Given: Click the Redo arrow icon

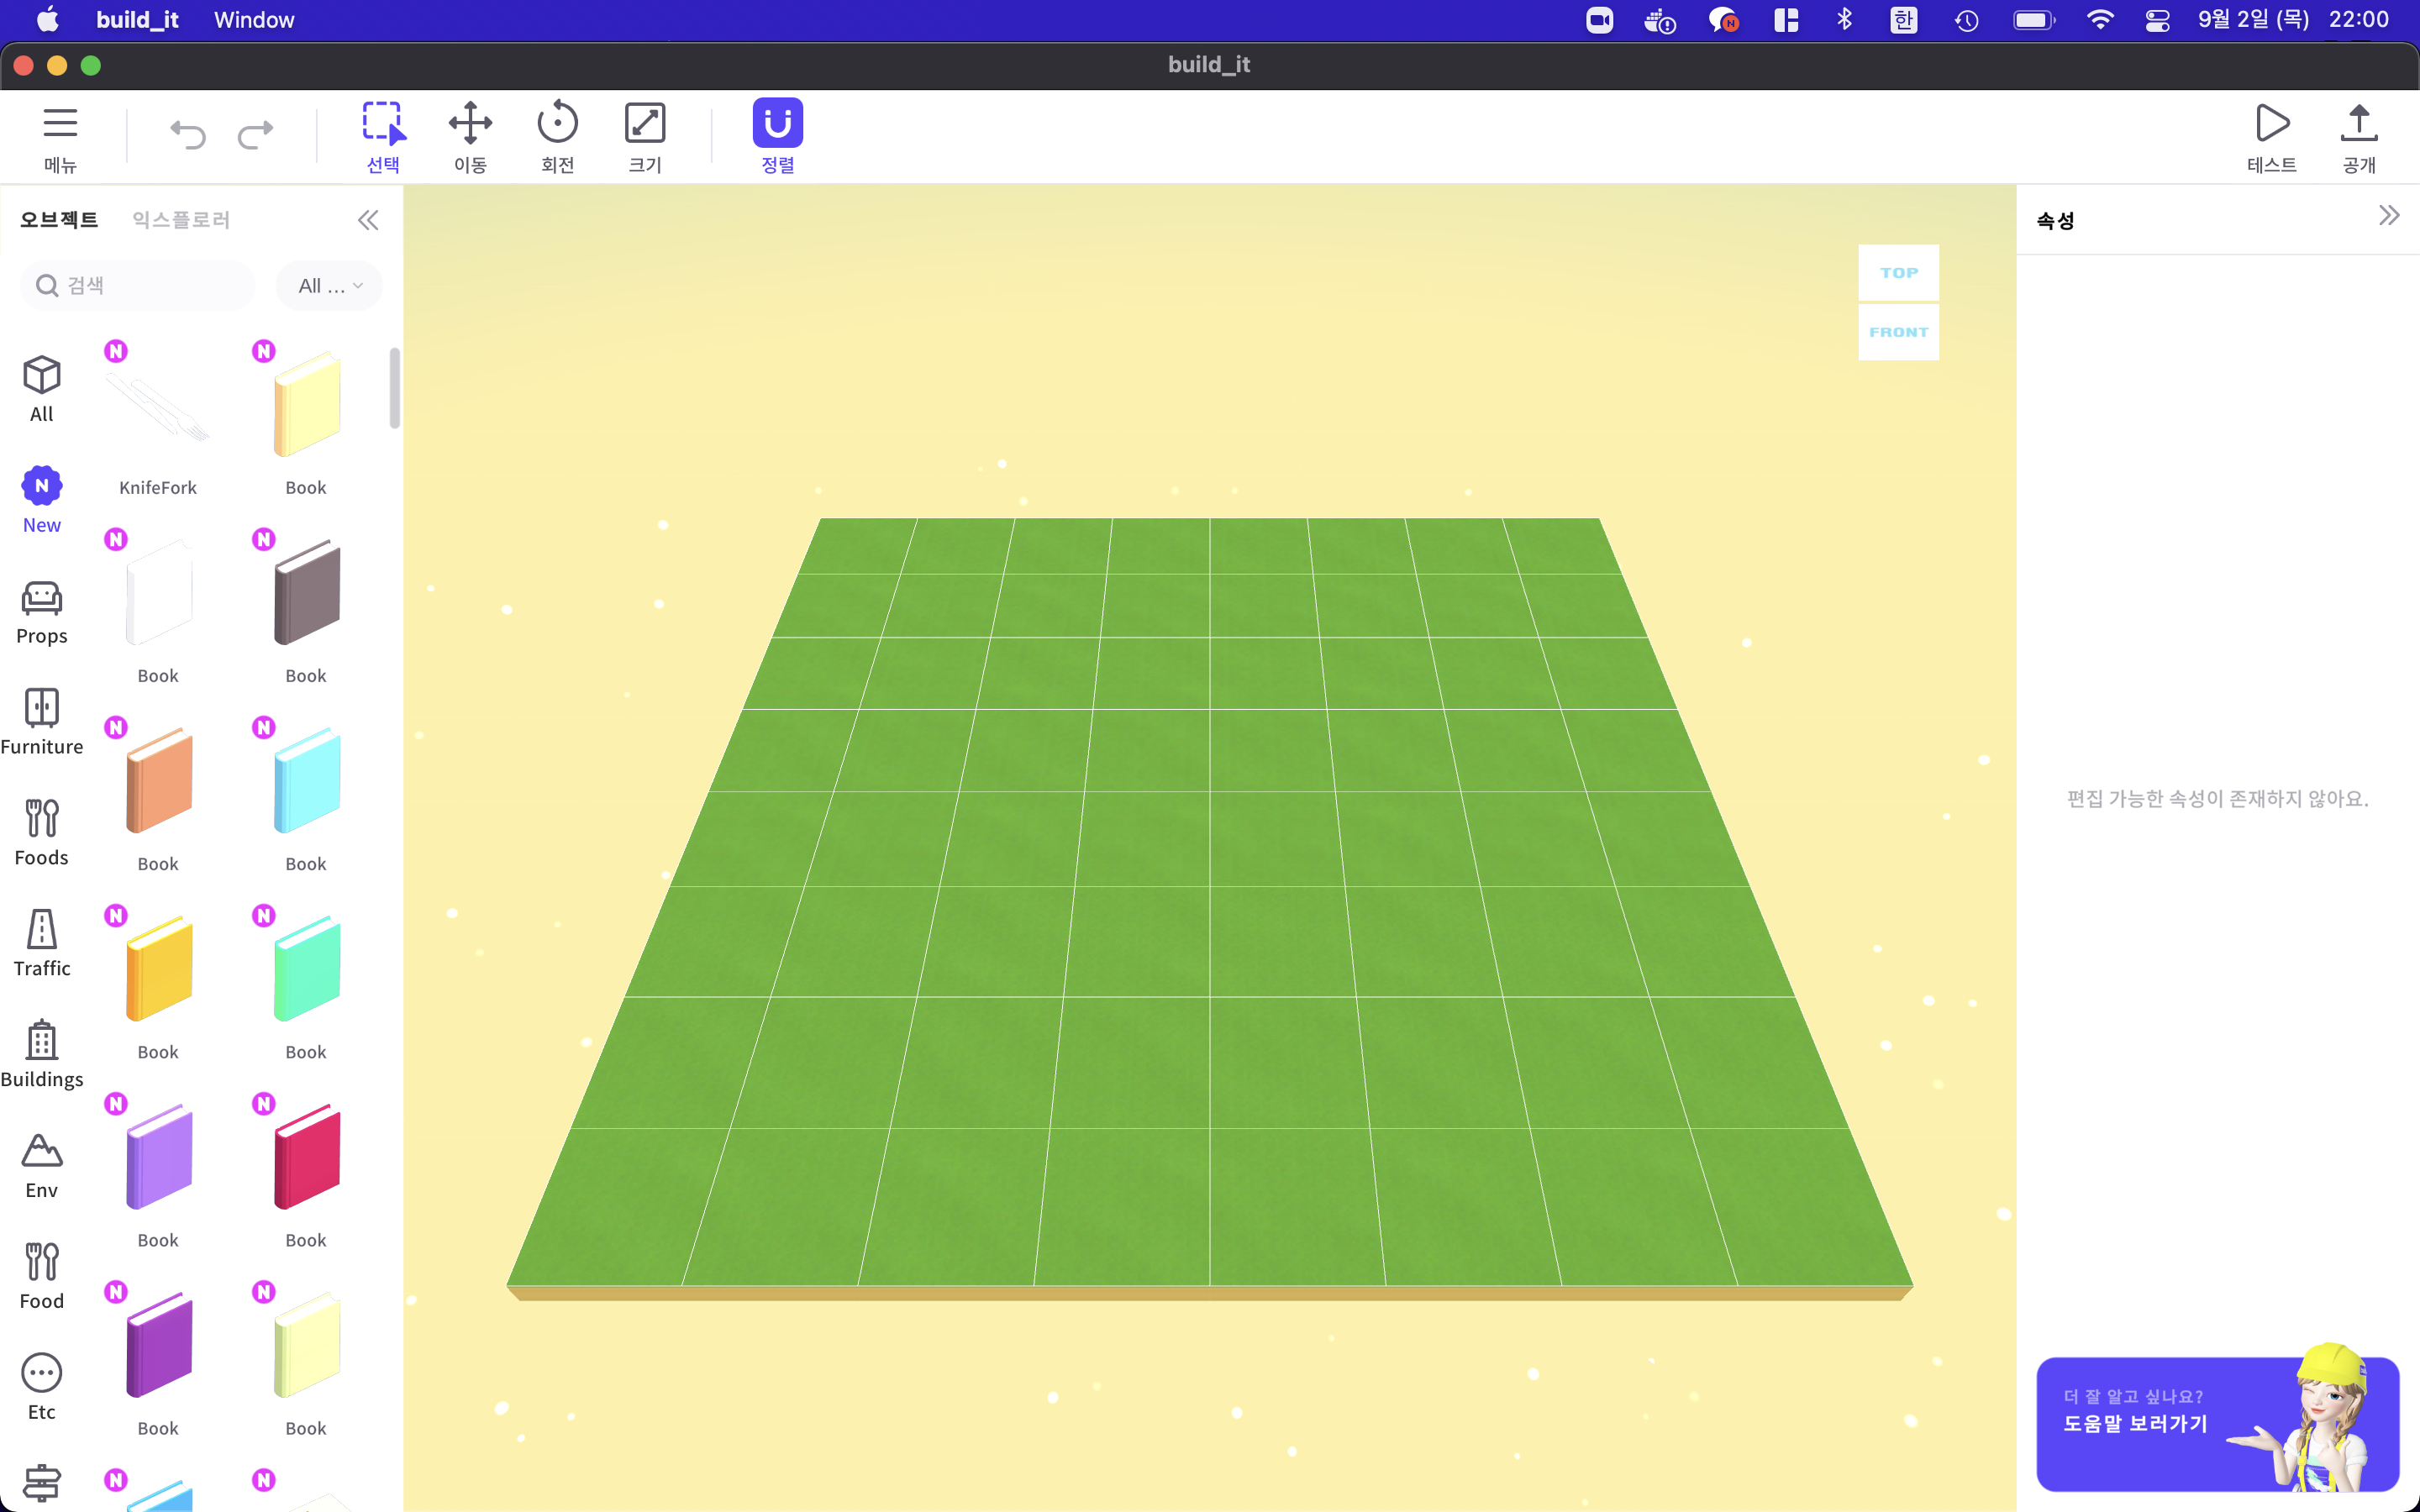Looking at the screenshot, I should pyautogui.click(x=255, y=133).
